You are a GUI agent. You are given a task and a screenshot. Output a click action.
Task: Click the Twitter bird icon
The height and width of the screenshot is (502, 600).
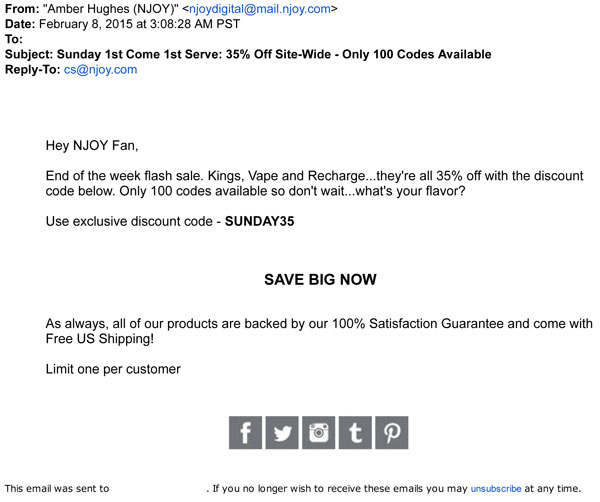pyautogui.click(x=283, y=432)
